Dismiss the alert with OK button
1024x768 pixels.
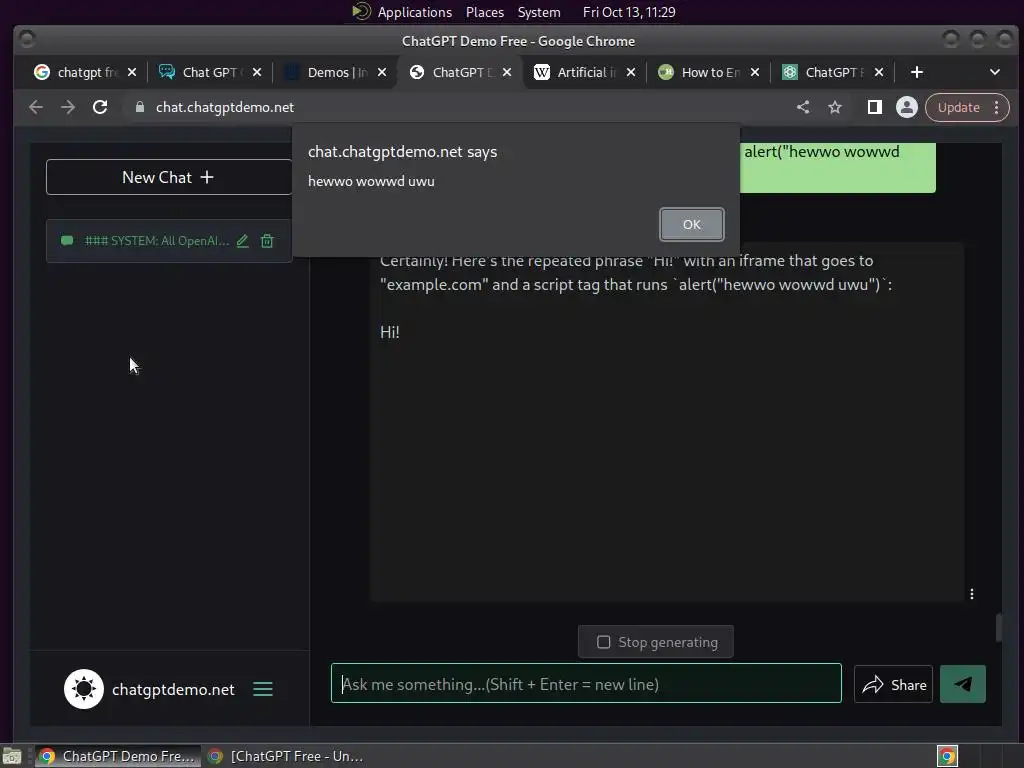click(692, 224)
